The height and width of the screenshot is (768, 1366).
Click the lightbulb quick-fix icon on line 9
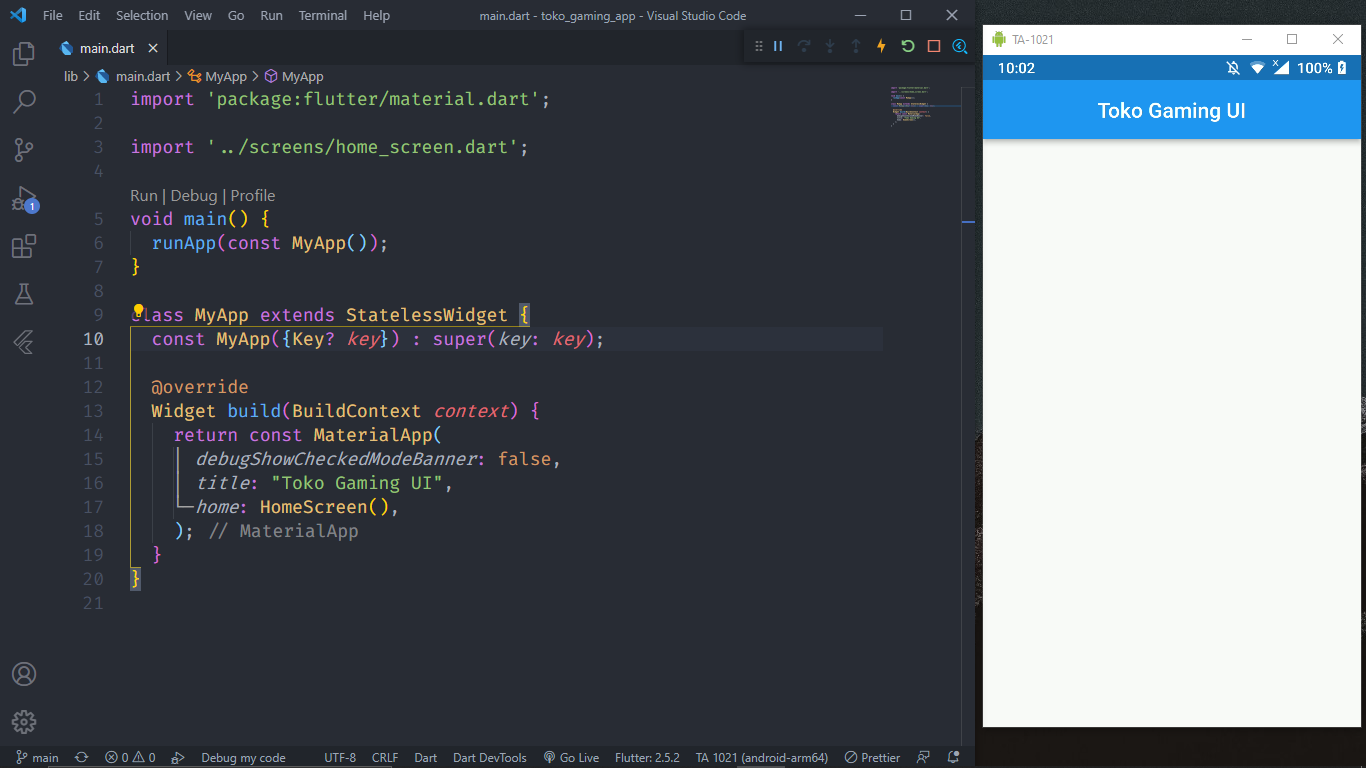click(x=139, y=311)
